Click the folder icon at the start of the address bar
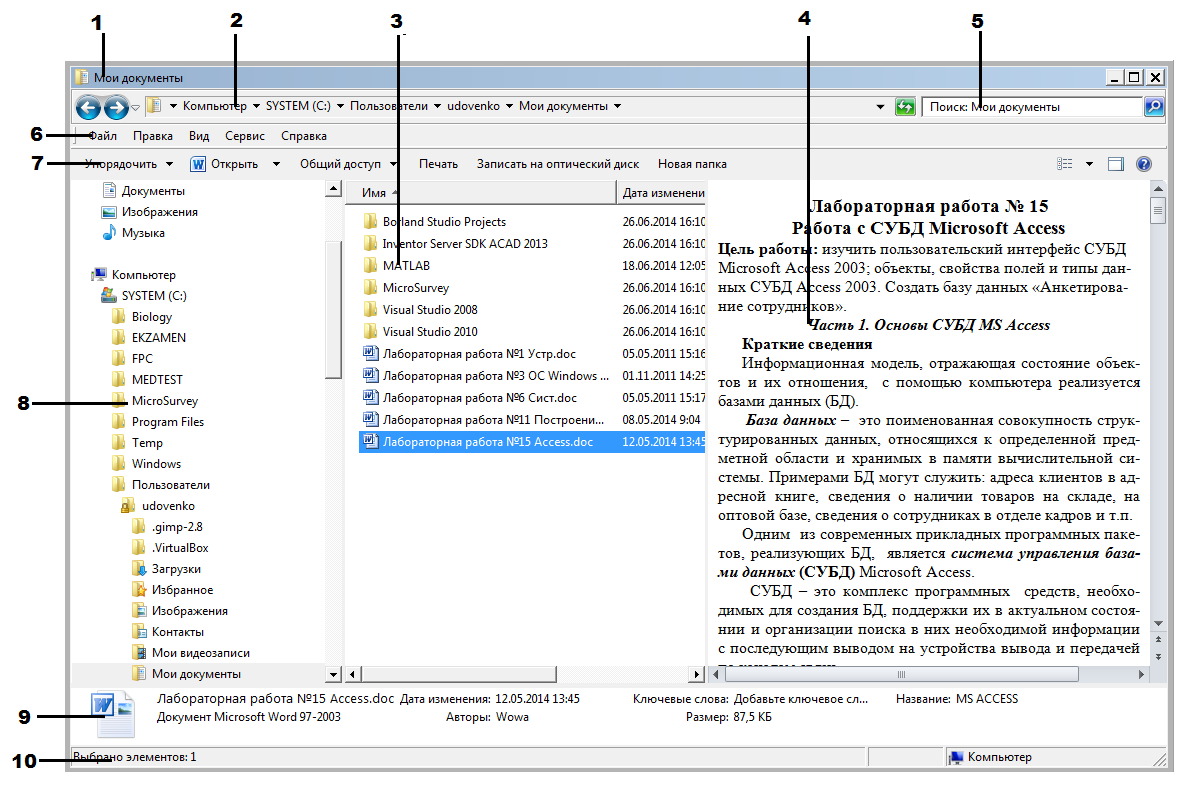Viewport: 1202px width, 802px height. pos(154,105)
